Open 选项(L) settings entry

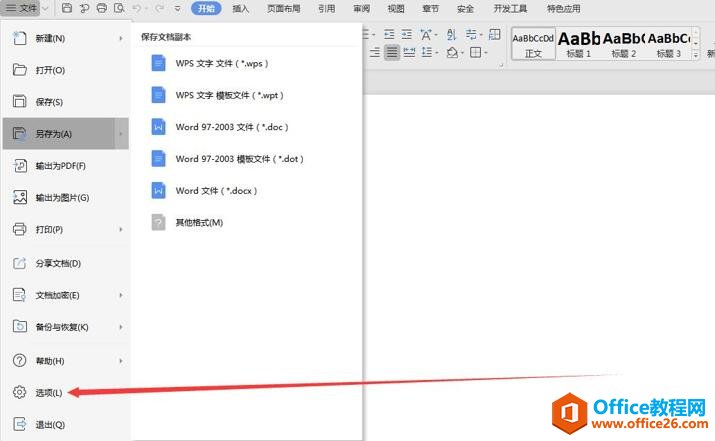(x=66, y=392)
